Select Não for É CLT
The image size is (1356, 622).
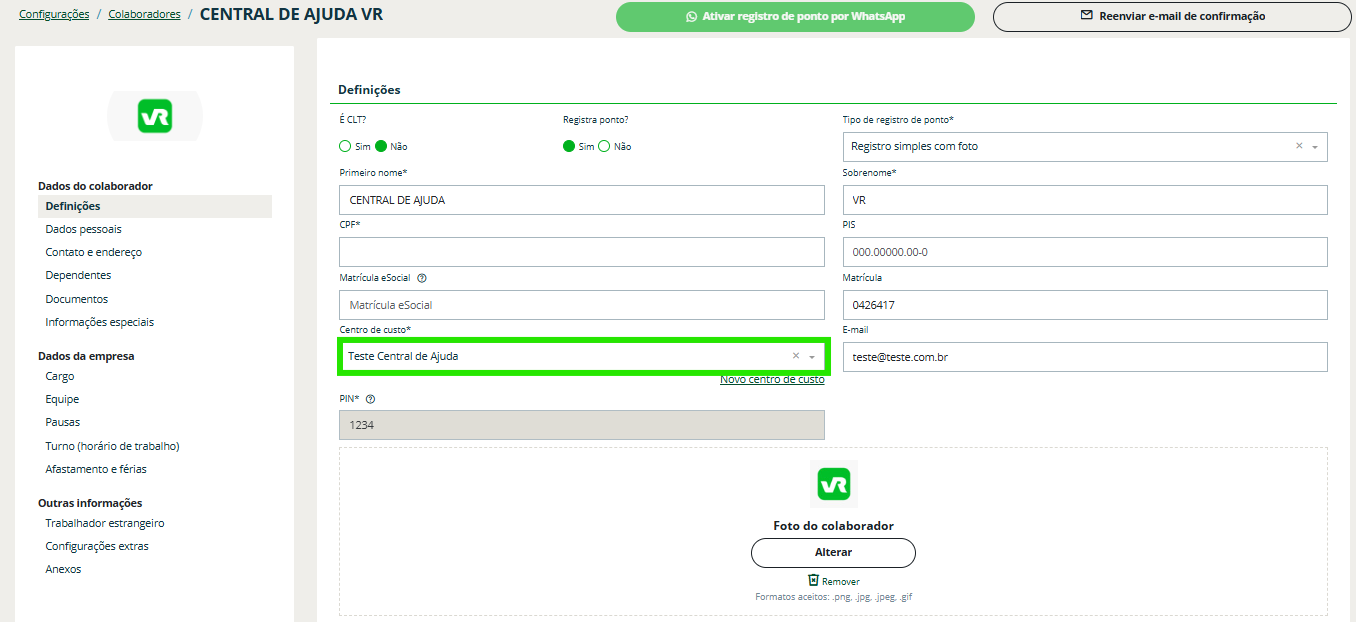[x=381, y=146]
